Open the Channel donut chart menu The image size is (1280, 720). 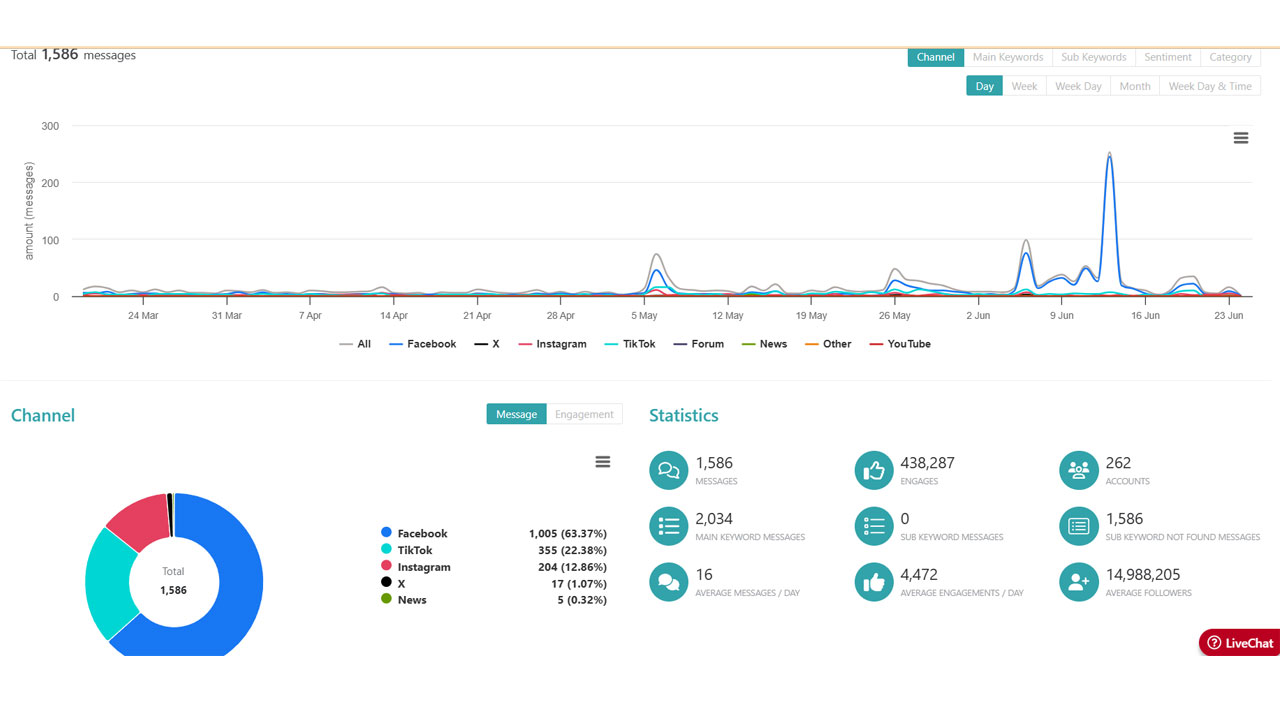click(602, 462)
